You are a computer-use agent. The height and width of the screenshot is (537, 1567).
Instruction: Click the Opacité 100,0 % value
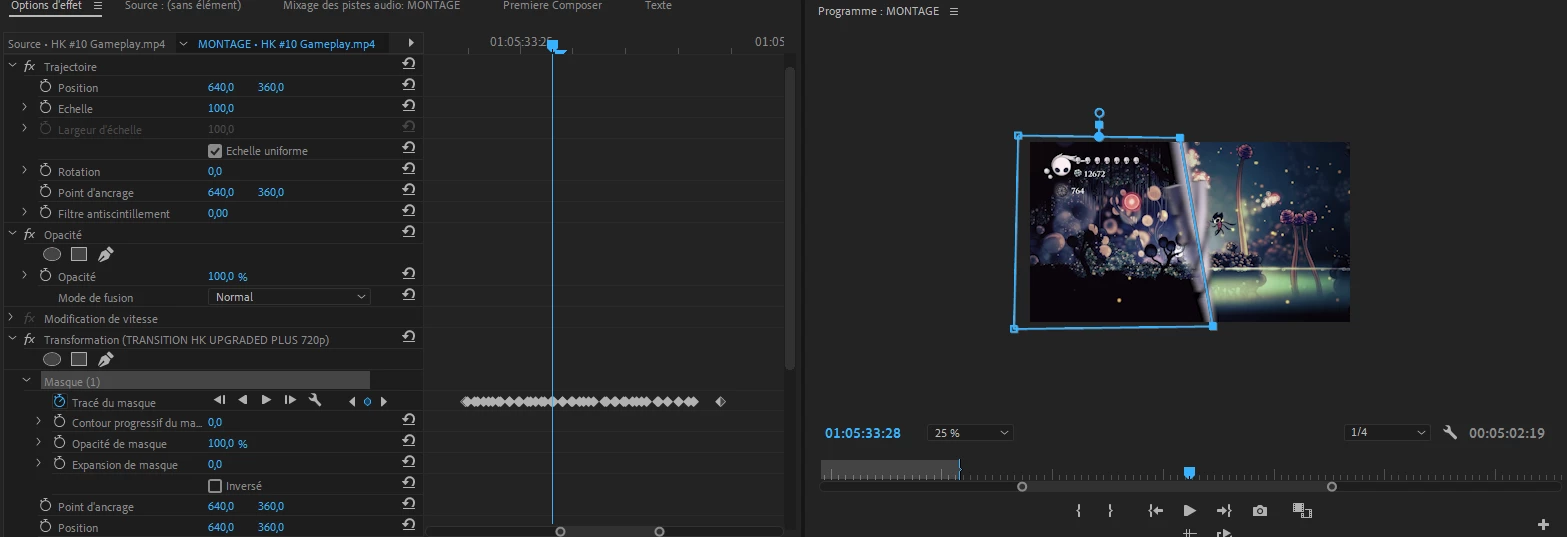(x=227, y=276)
